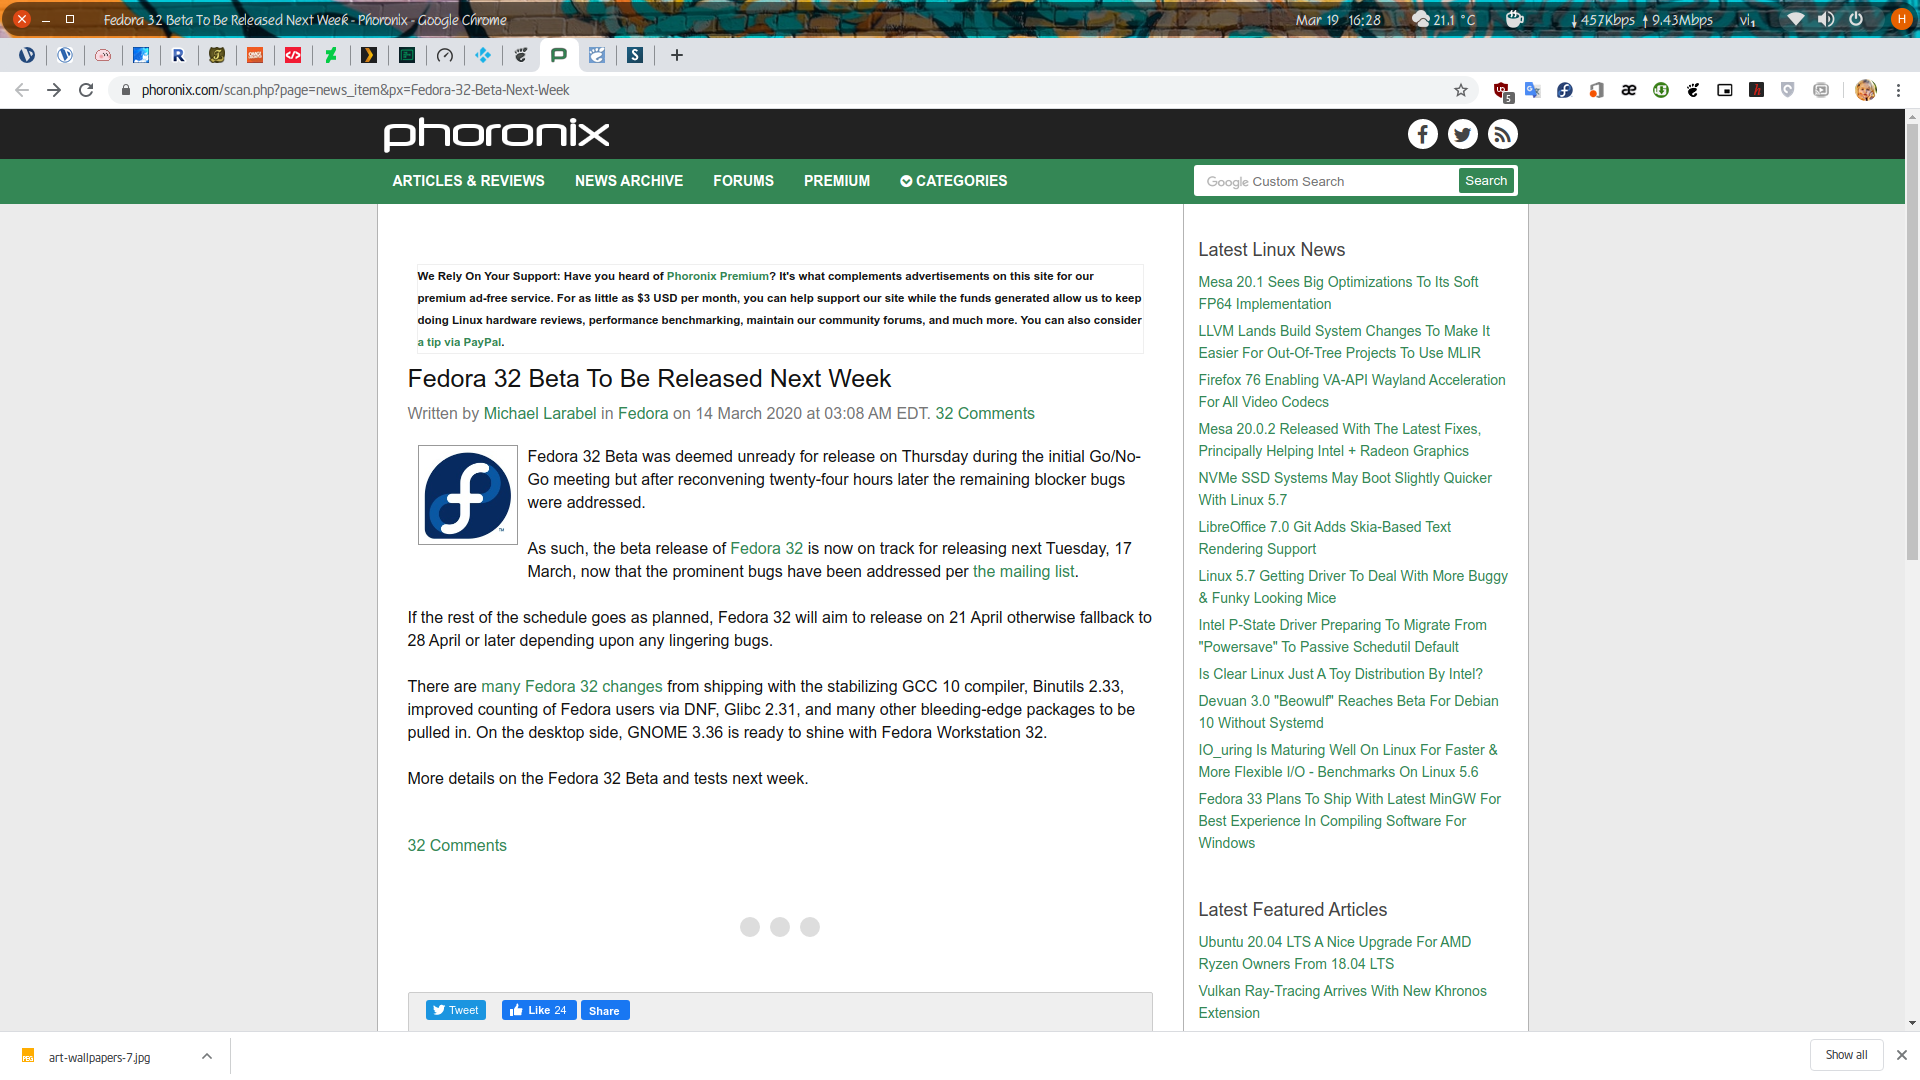Open the Phoronix Facebook page icon

pyautogui.click(x=1422, y=134)
